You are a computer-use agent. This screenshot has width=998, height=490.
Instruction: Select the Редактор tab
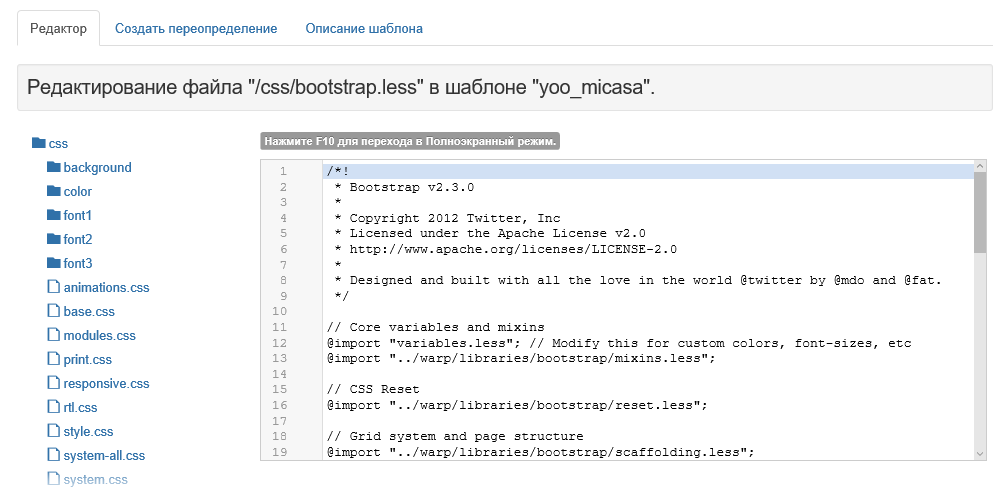59,29
